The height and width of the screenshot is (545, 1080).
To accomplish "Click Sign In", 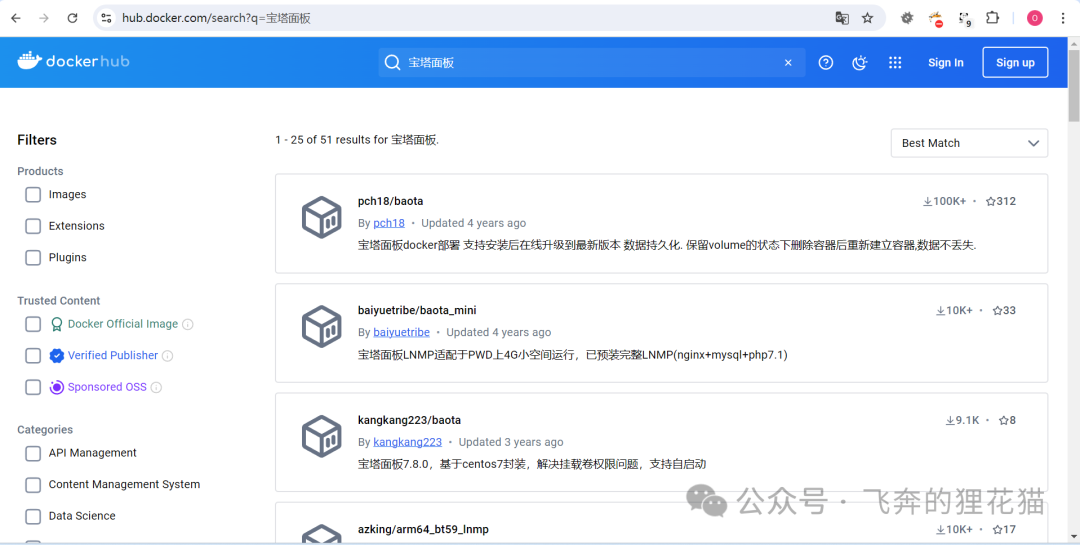I will 945,63.
